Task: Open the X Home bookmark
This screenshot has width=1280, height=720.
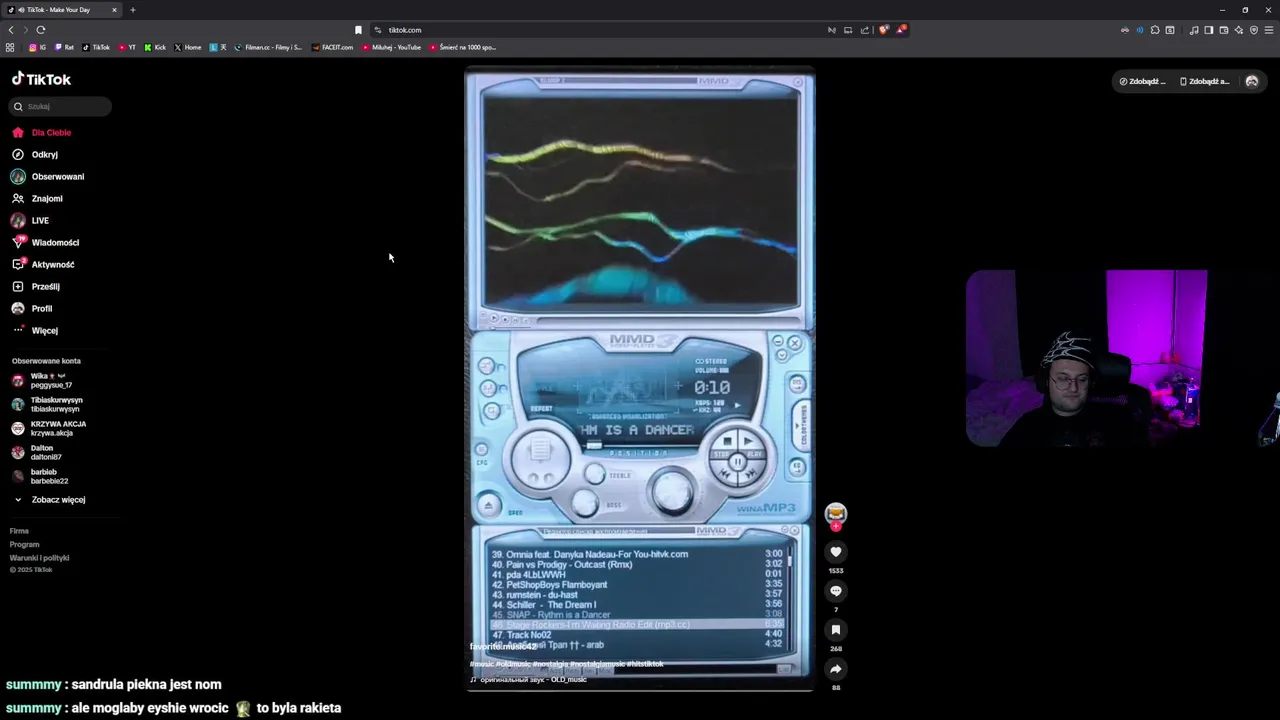Action: tap(188, 47)
